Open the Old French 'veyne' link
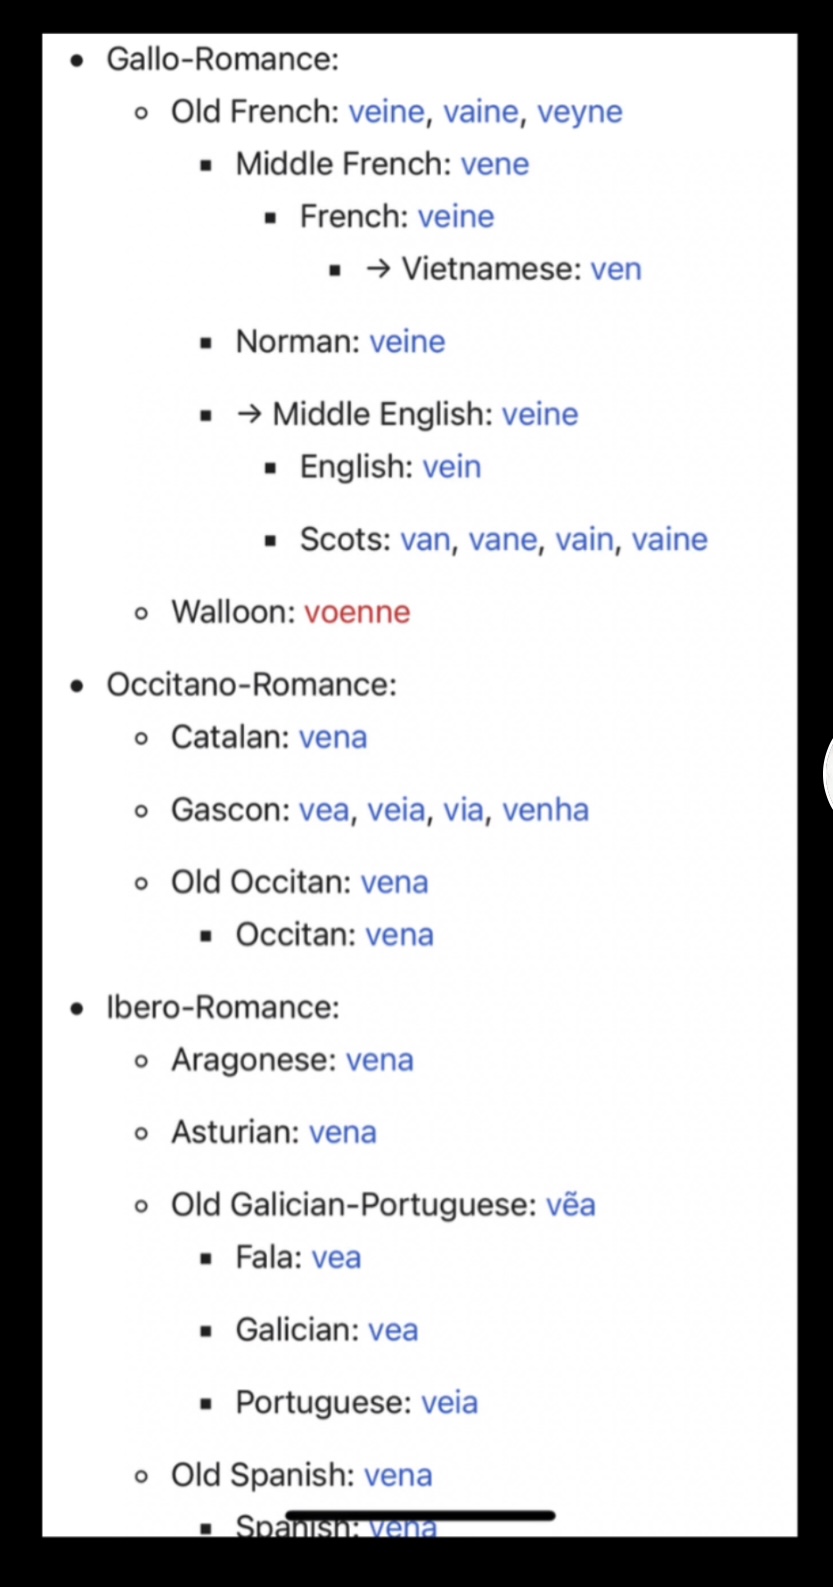The height and width of the screenshot is (1587, 833). point(579,112)
